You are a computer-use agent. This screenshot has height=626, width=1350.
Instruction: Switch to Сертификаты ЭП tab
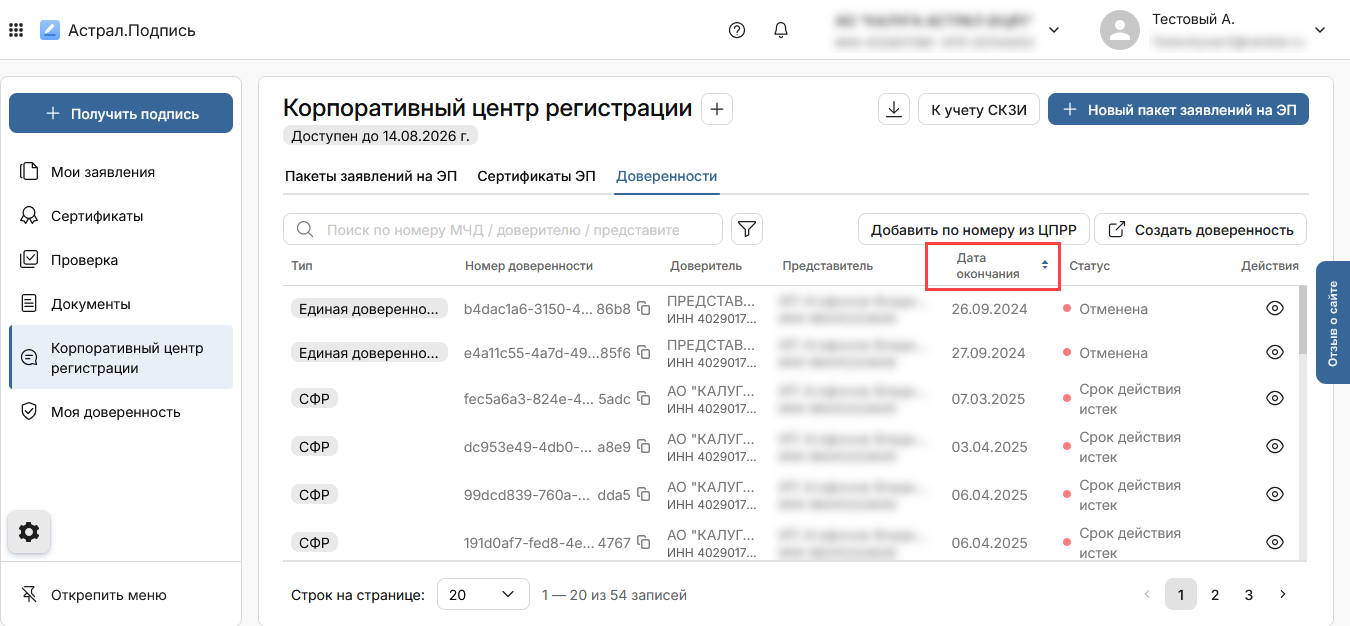(x=536, y=176)
